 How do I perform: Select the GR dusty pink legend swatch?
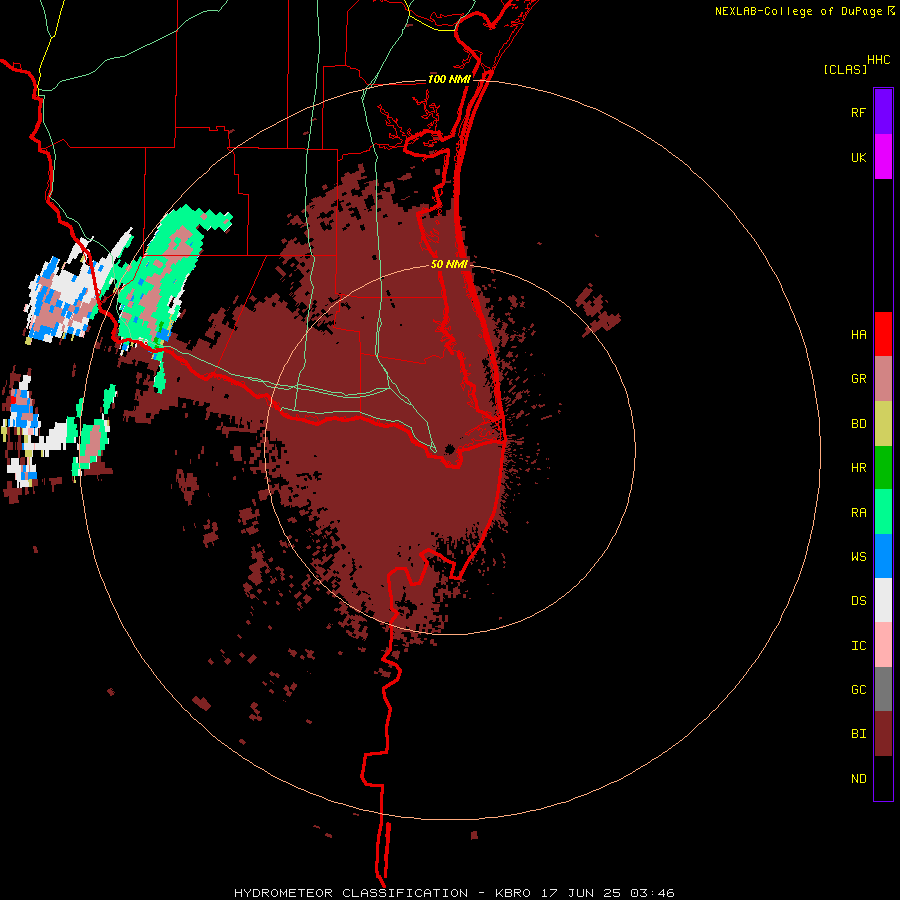(883, 379)
